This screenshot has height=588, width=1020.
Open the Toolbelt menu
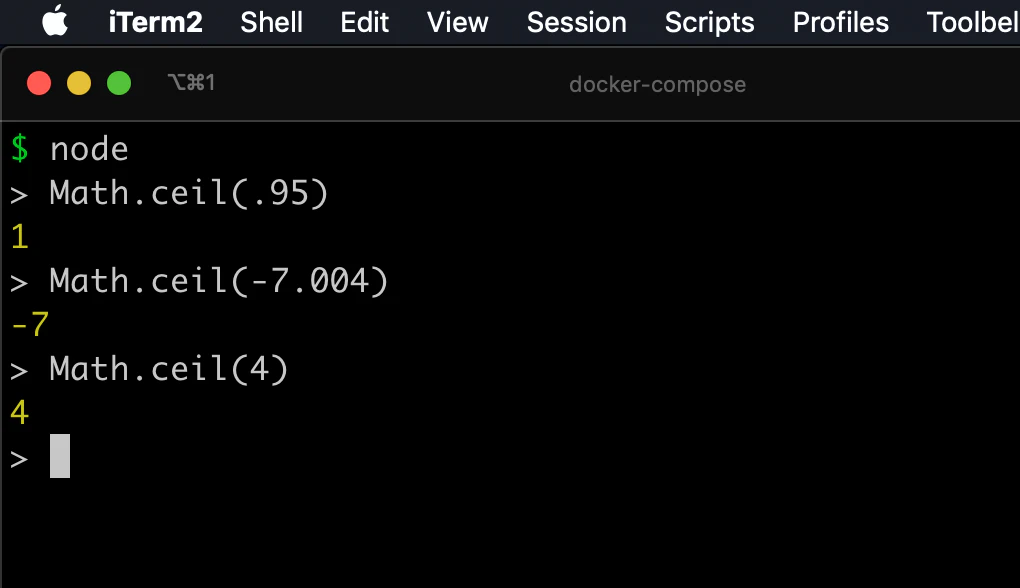pos(973,23)
